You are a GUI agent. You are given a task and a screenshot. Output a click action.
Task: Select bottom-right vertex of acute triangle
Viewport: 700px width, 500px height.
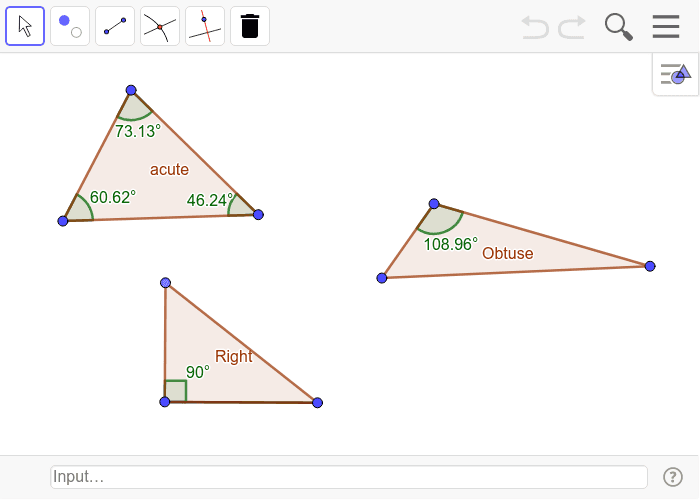[x=258, y=215]
